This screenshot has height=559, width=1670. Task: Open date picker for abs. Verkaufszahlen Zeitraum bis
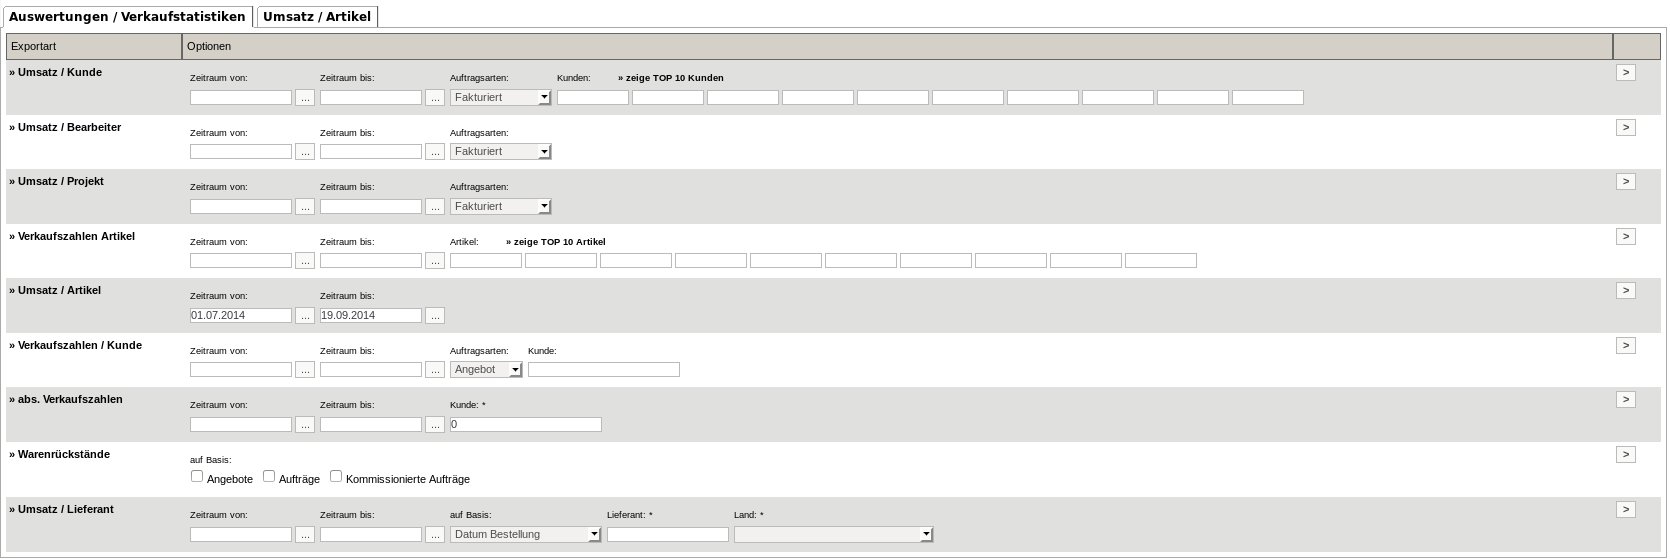coord(435,424)
